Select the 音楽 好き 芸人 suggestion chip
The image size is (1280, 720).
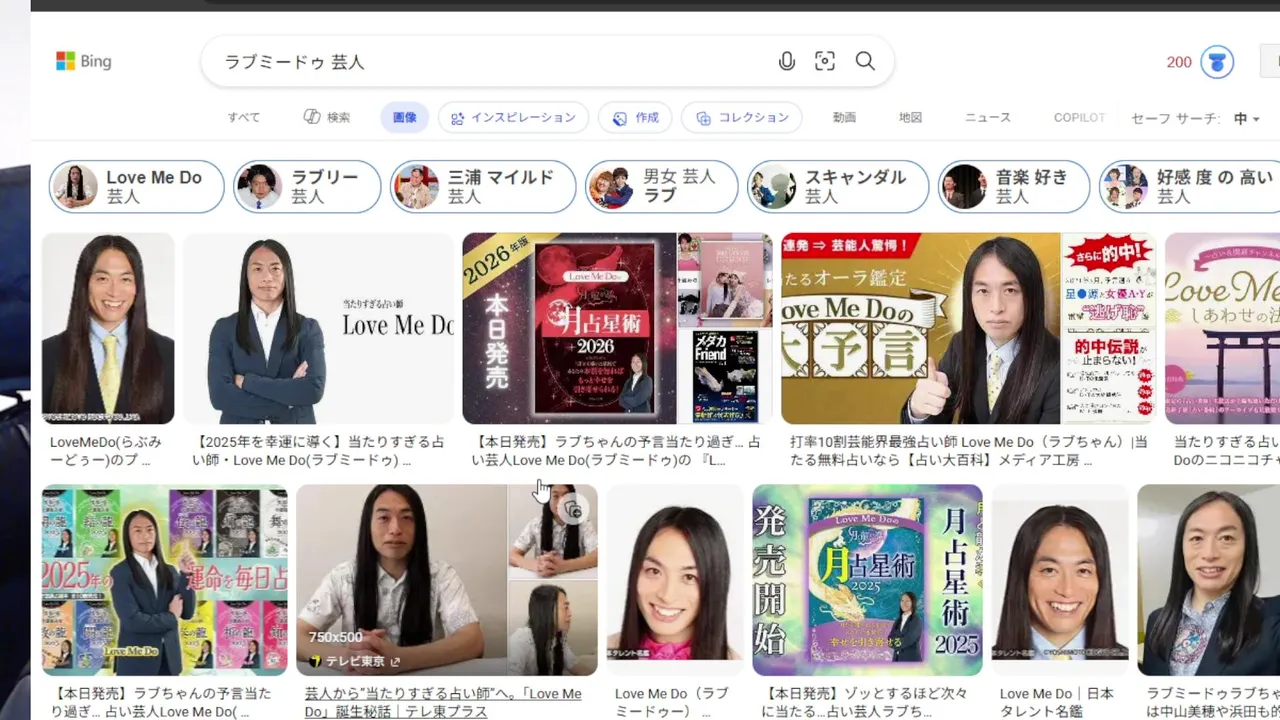click(1014, 187)
